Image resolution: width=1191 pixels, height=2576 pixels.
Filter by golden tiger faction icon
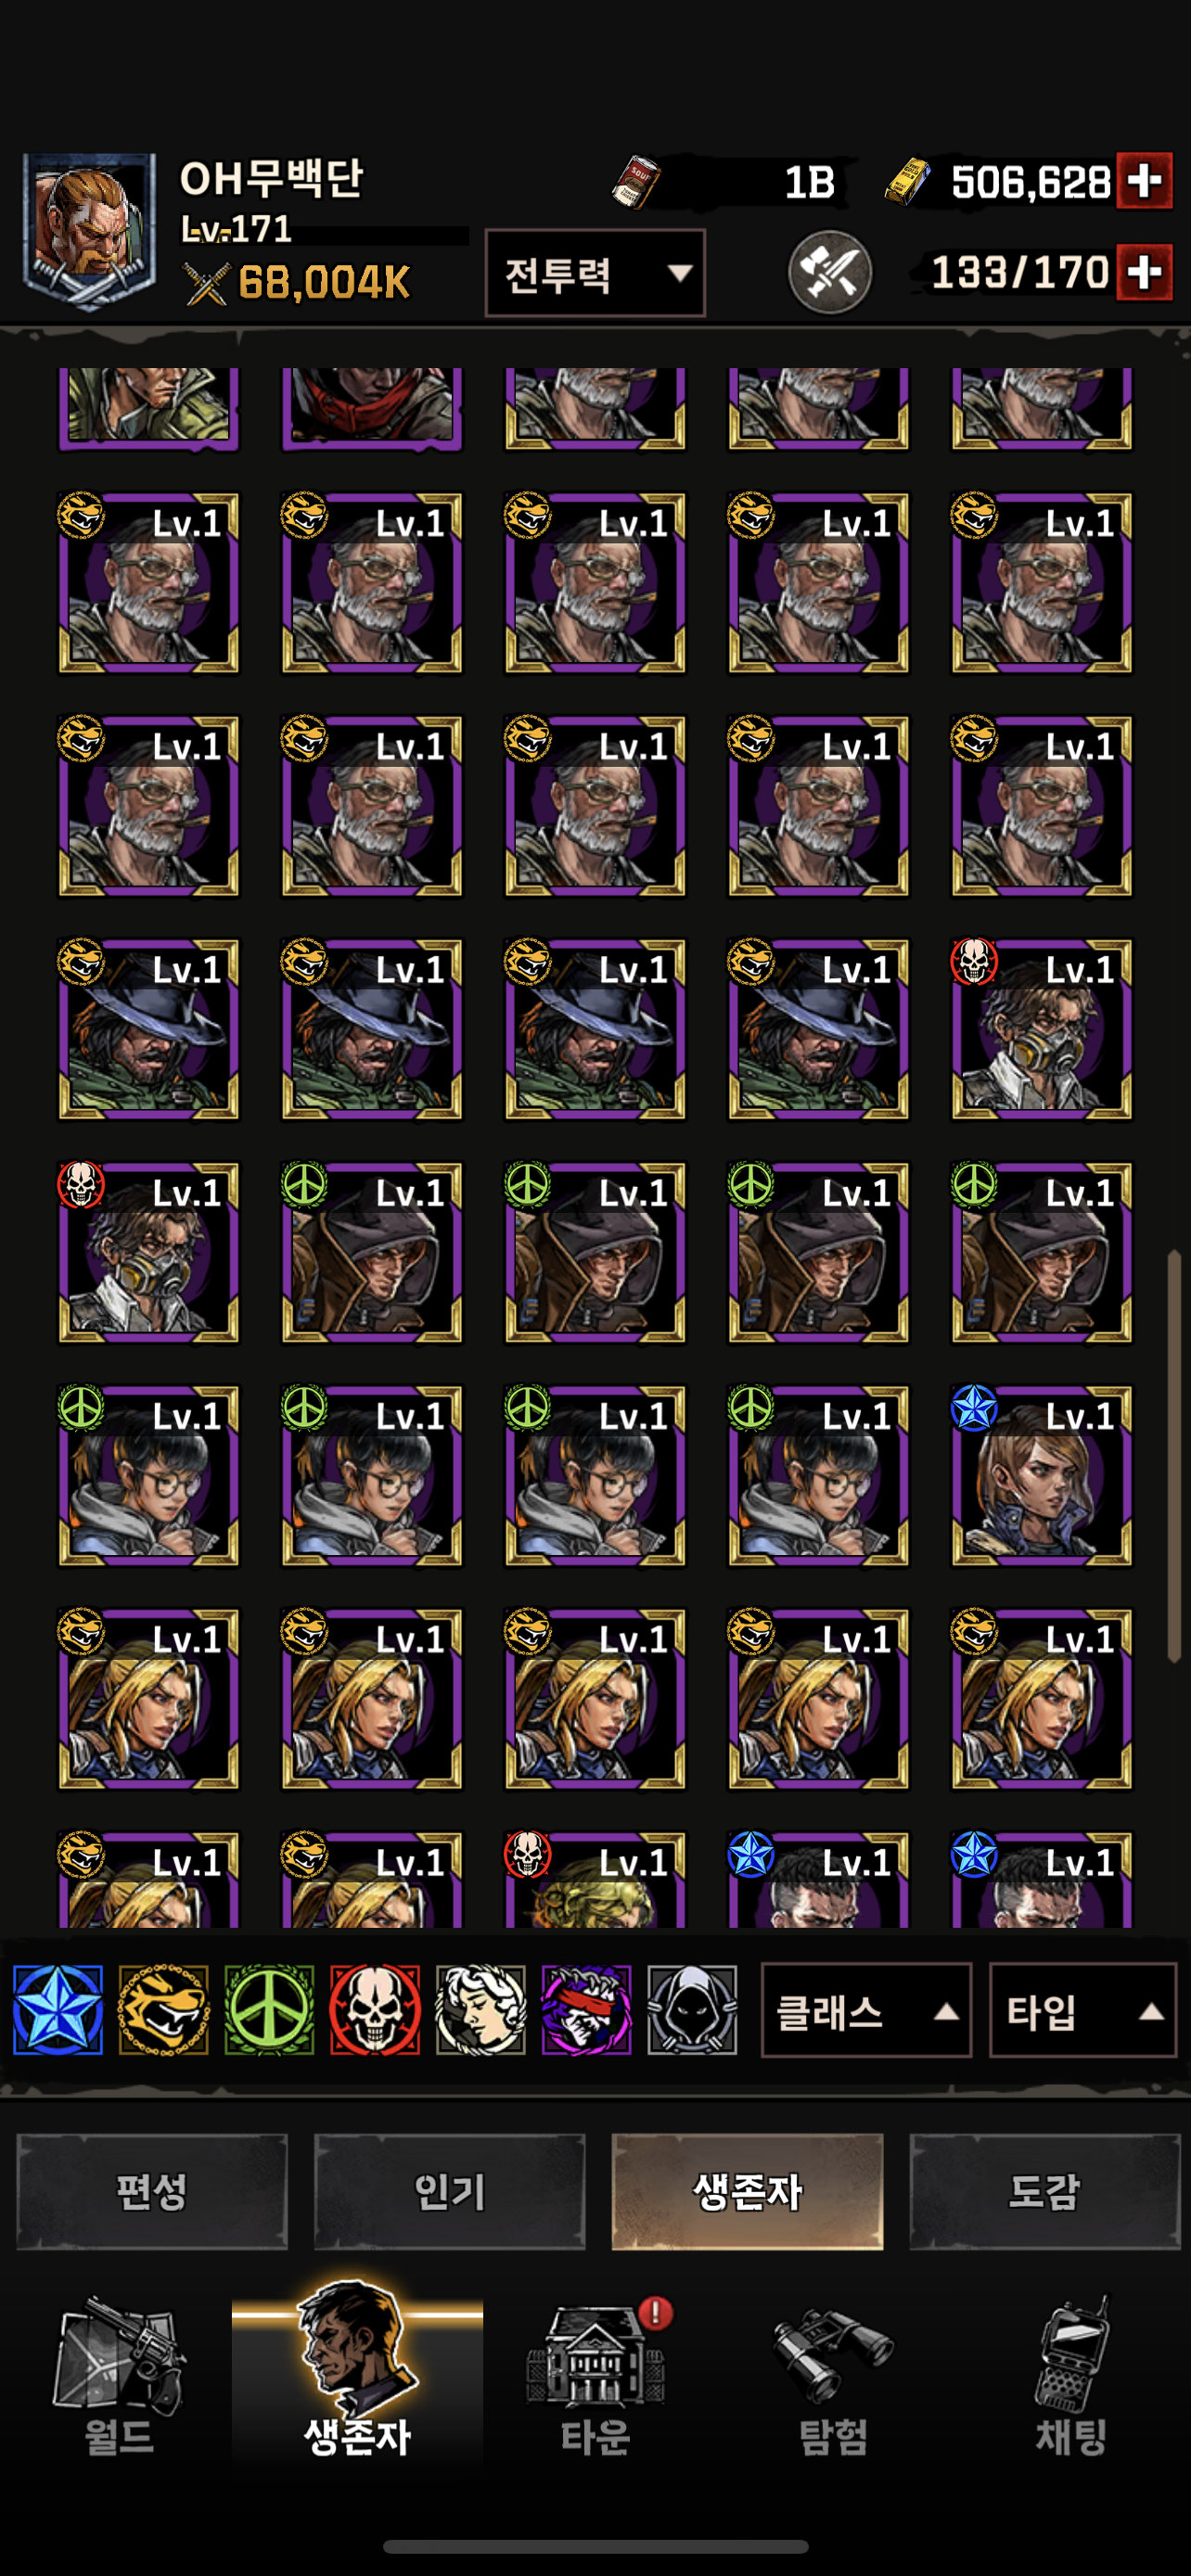click(x=164, y=2009)
